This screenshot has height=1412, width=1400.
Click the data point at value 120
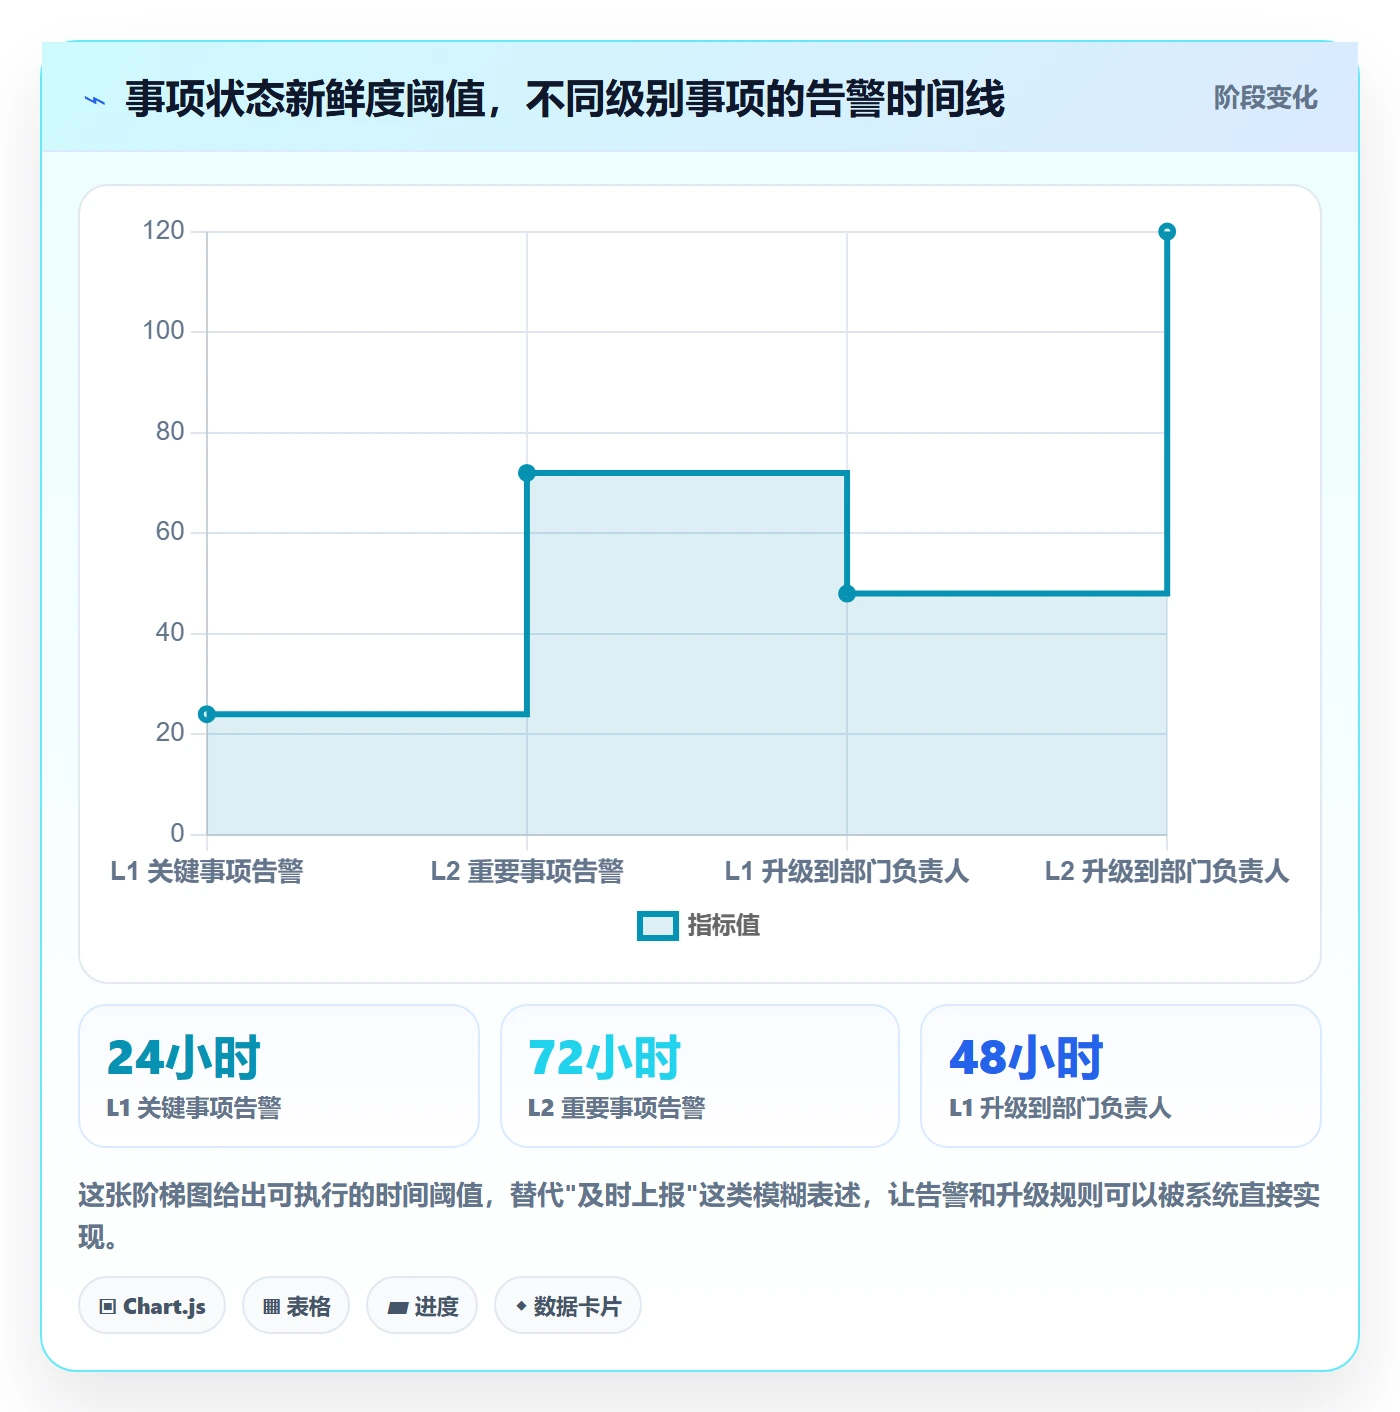click(x=1167, y=232)
